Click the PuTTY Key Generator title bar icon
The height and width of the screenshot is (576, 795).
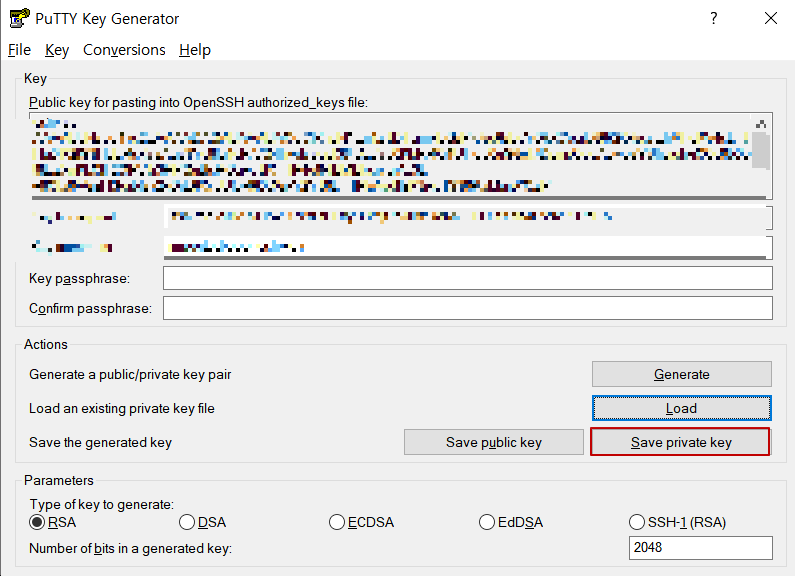click(x=19, y=18)
